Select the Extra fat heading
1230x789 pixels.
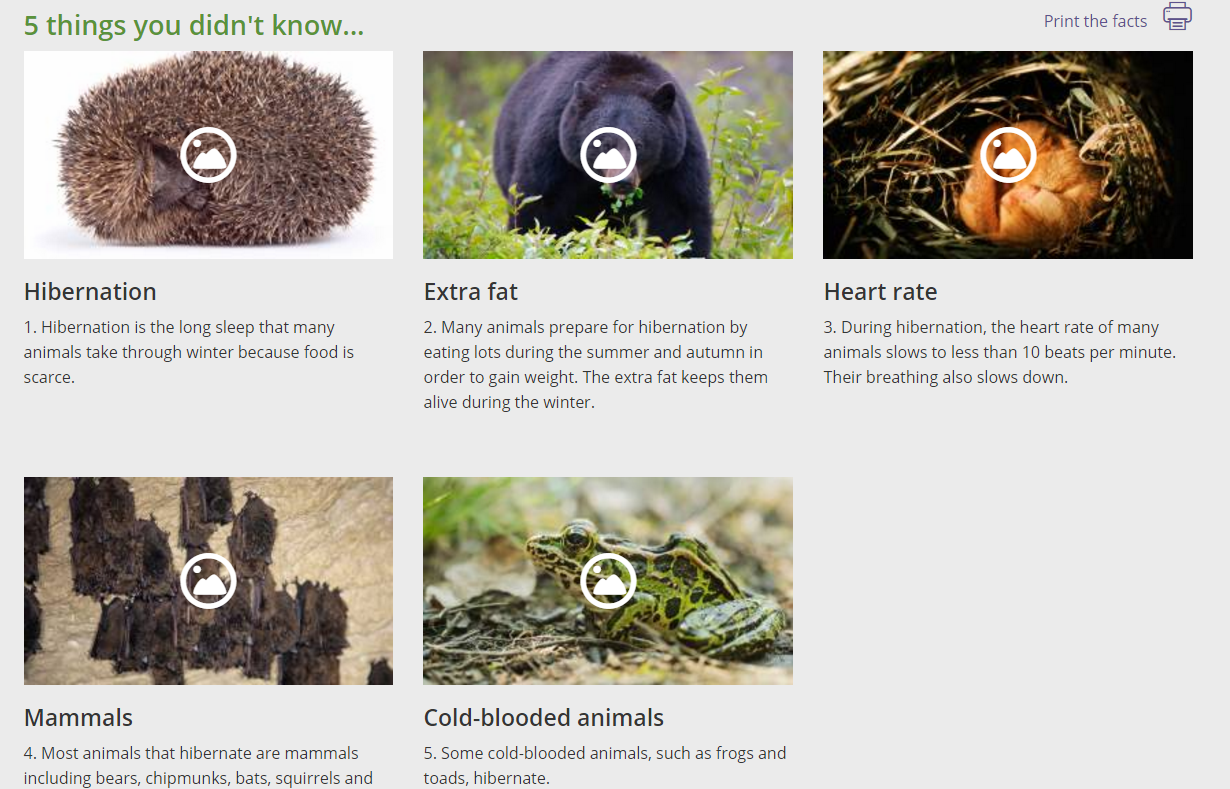point(471,292)
